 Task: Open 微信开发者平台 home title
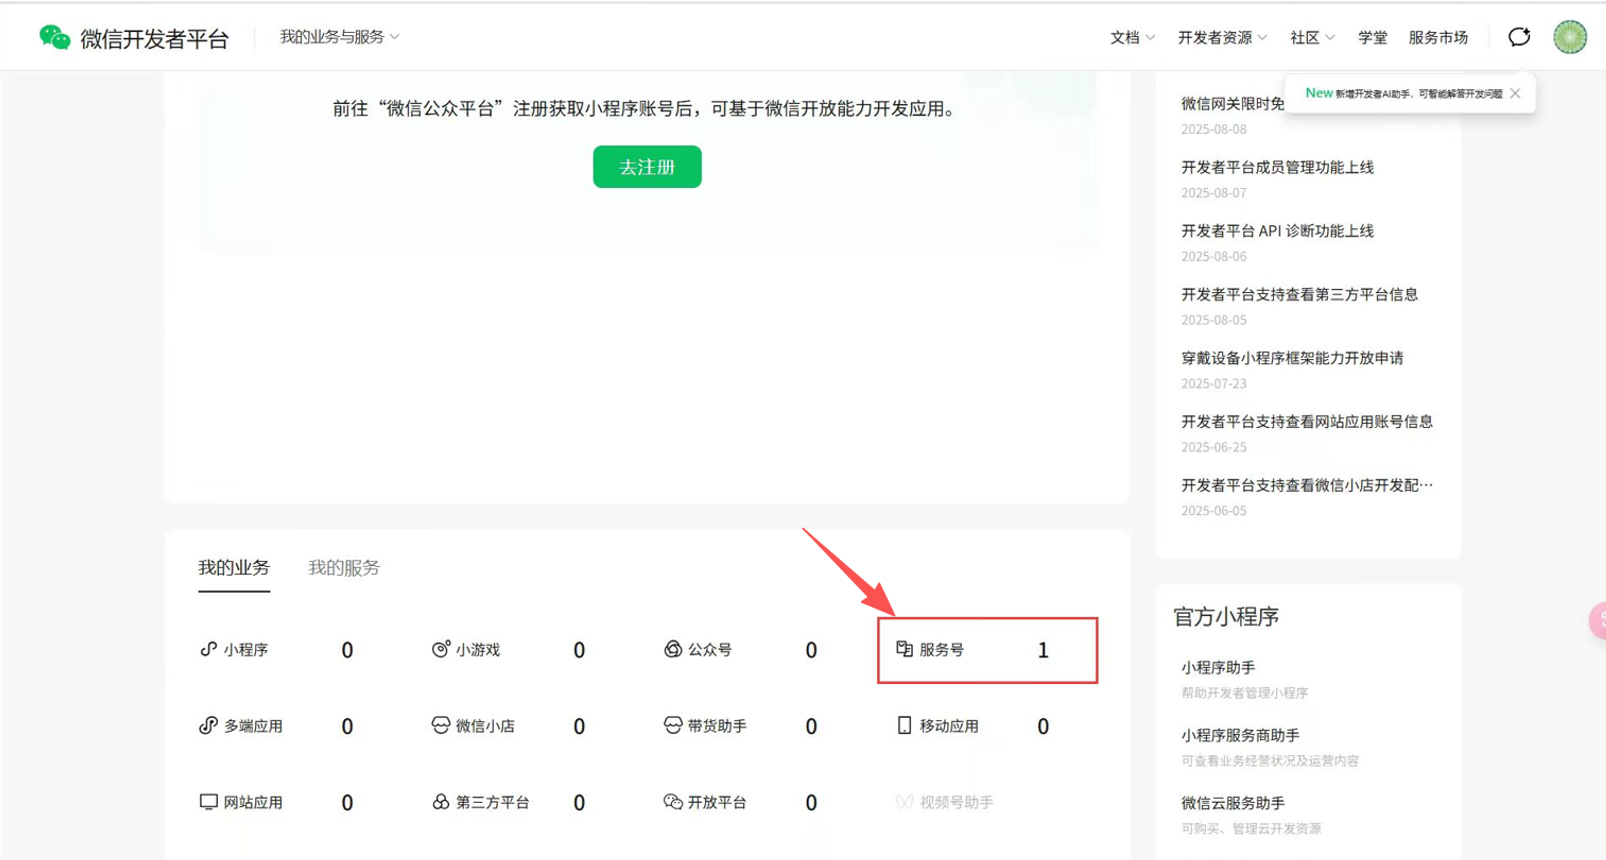point(154,38)
